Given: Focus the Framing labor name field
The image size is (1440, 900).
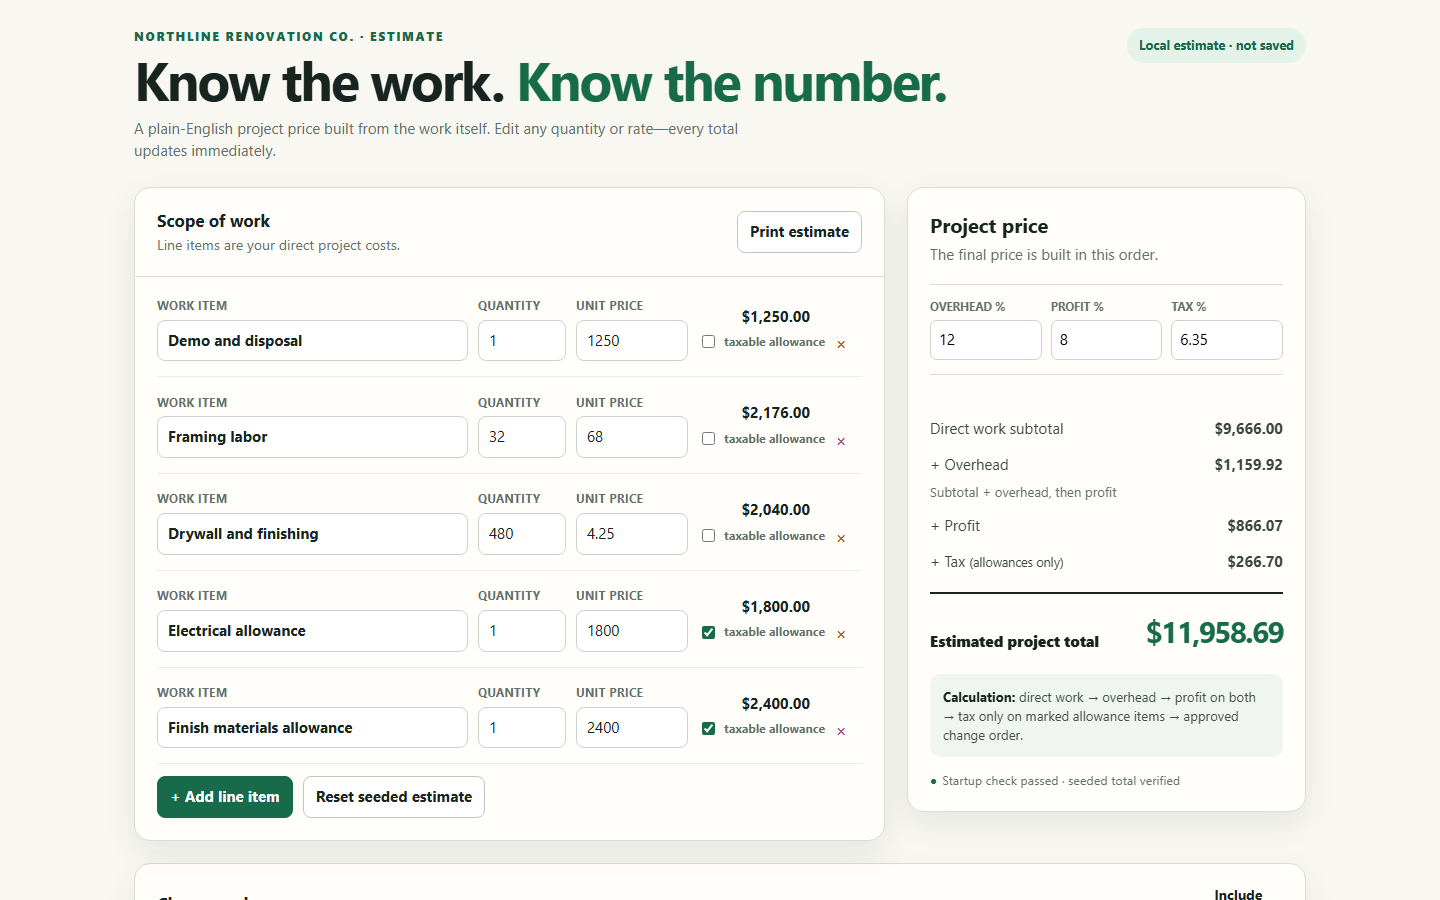Looking at the screenshot, I should pos(312,437).
